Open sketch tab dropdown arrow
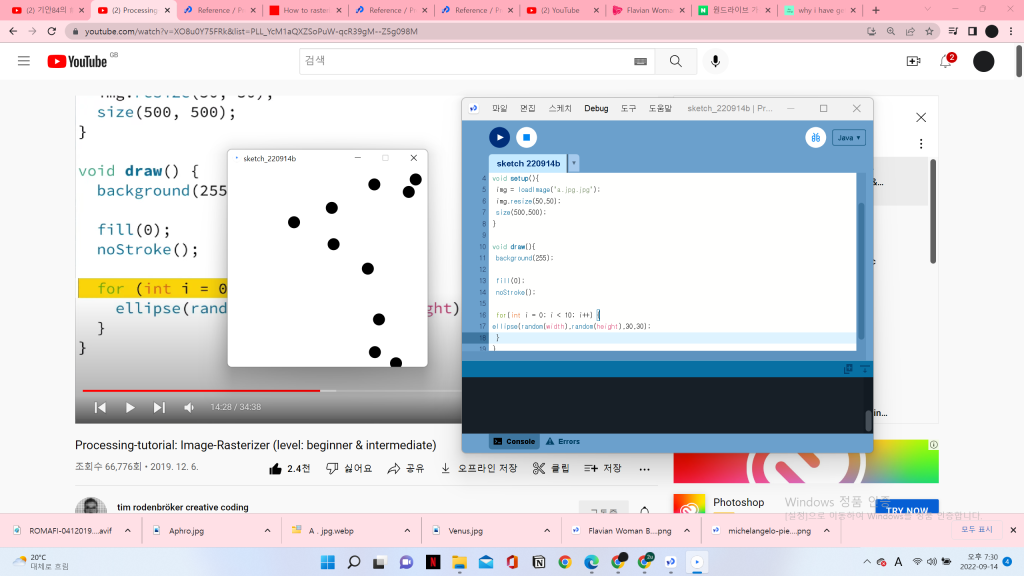1024x576 pixels. [573, 163]
